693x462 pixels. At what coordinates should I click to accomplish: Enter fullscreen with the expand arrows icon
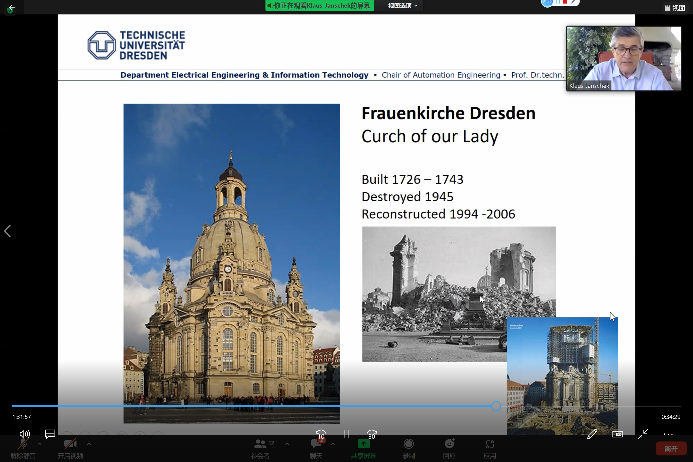[643, 434]
